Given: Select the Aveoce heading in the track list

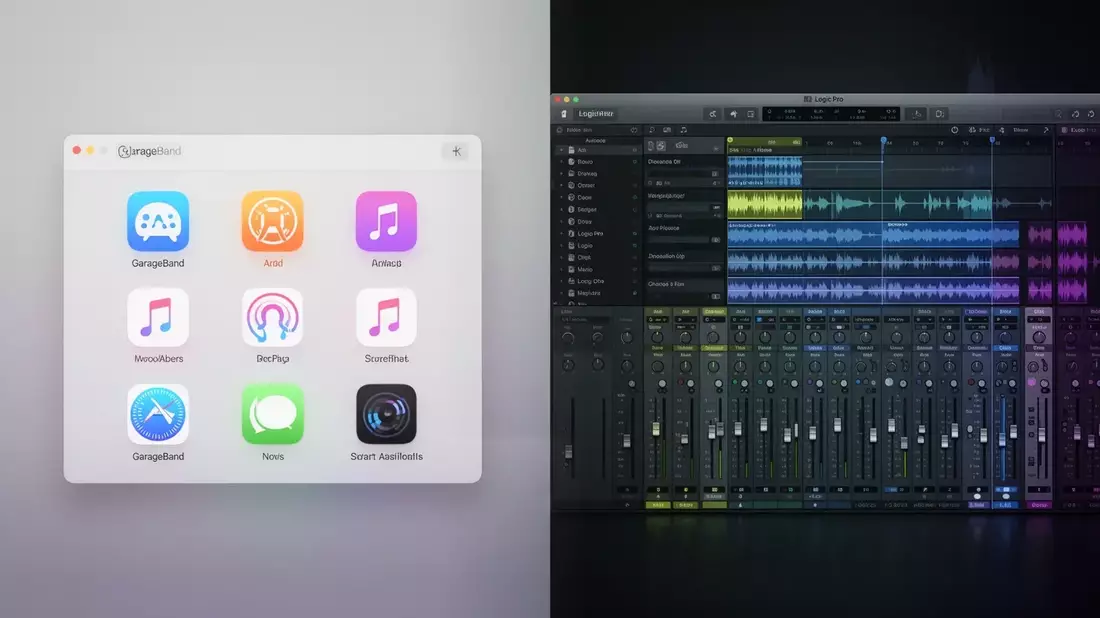Looking at the screenshot, I should coord(595,140).
